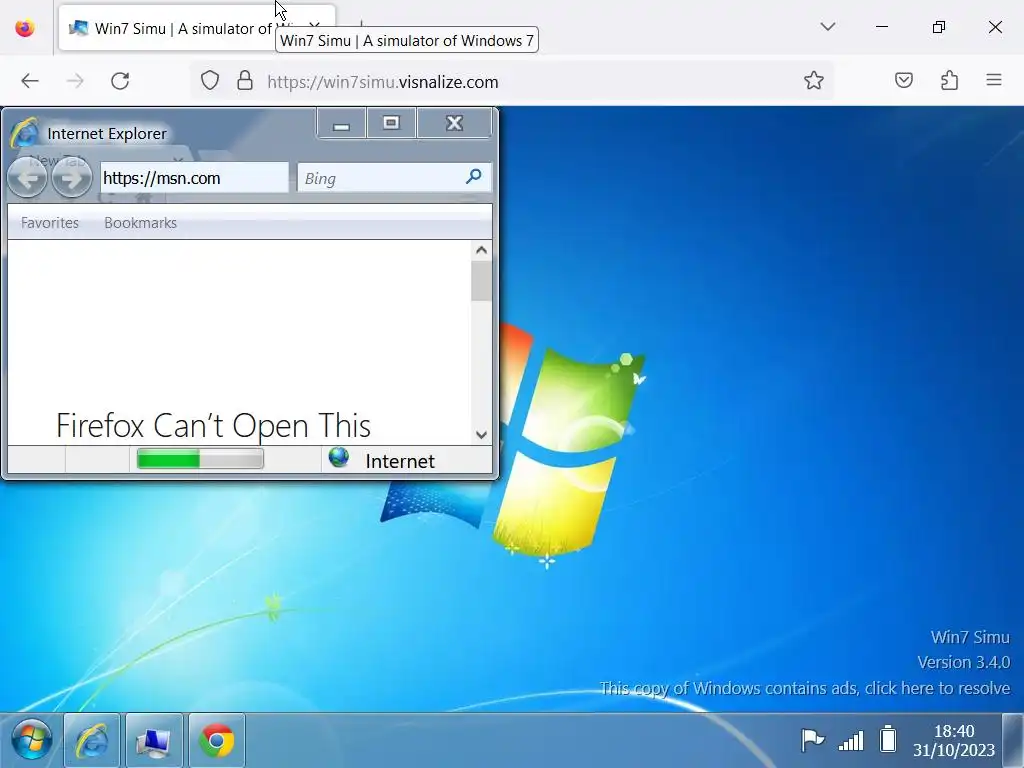Click the Show desktop strip on taskbar
Image resolution: width=1024 pixels, height=768 pixels.
tap(1013, 741)
